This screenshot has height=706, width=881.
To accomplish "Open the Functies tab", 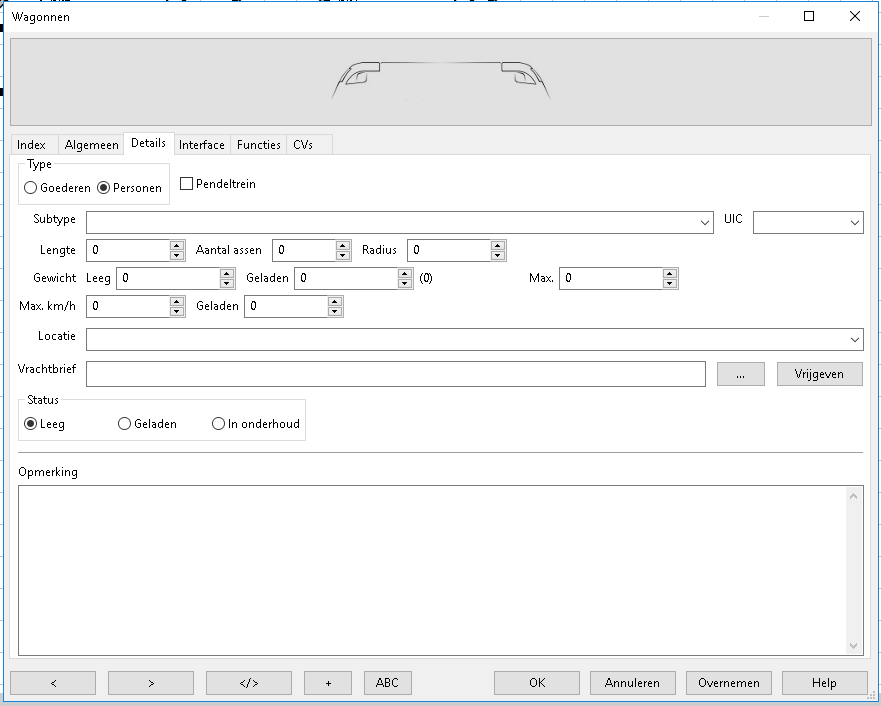I will [259, 145].
